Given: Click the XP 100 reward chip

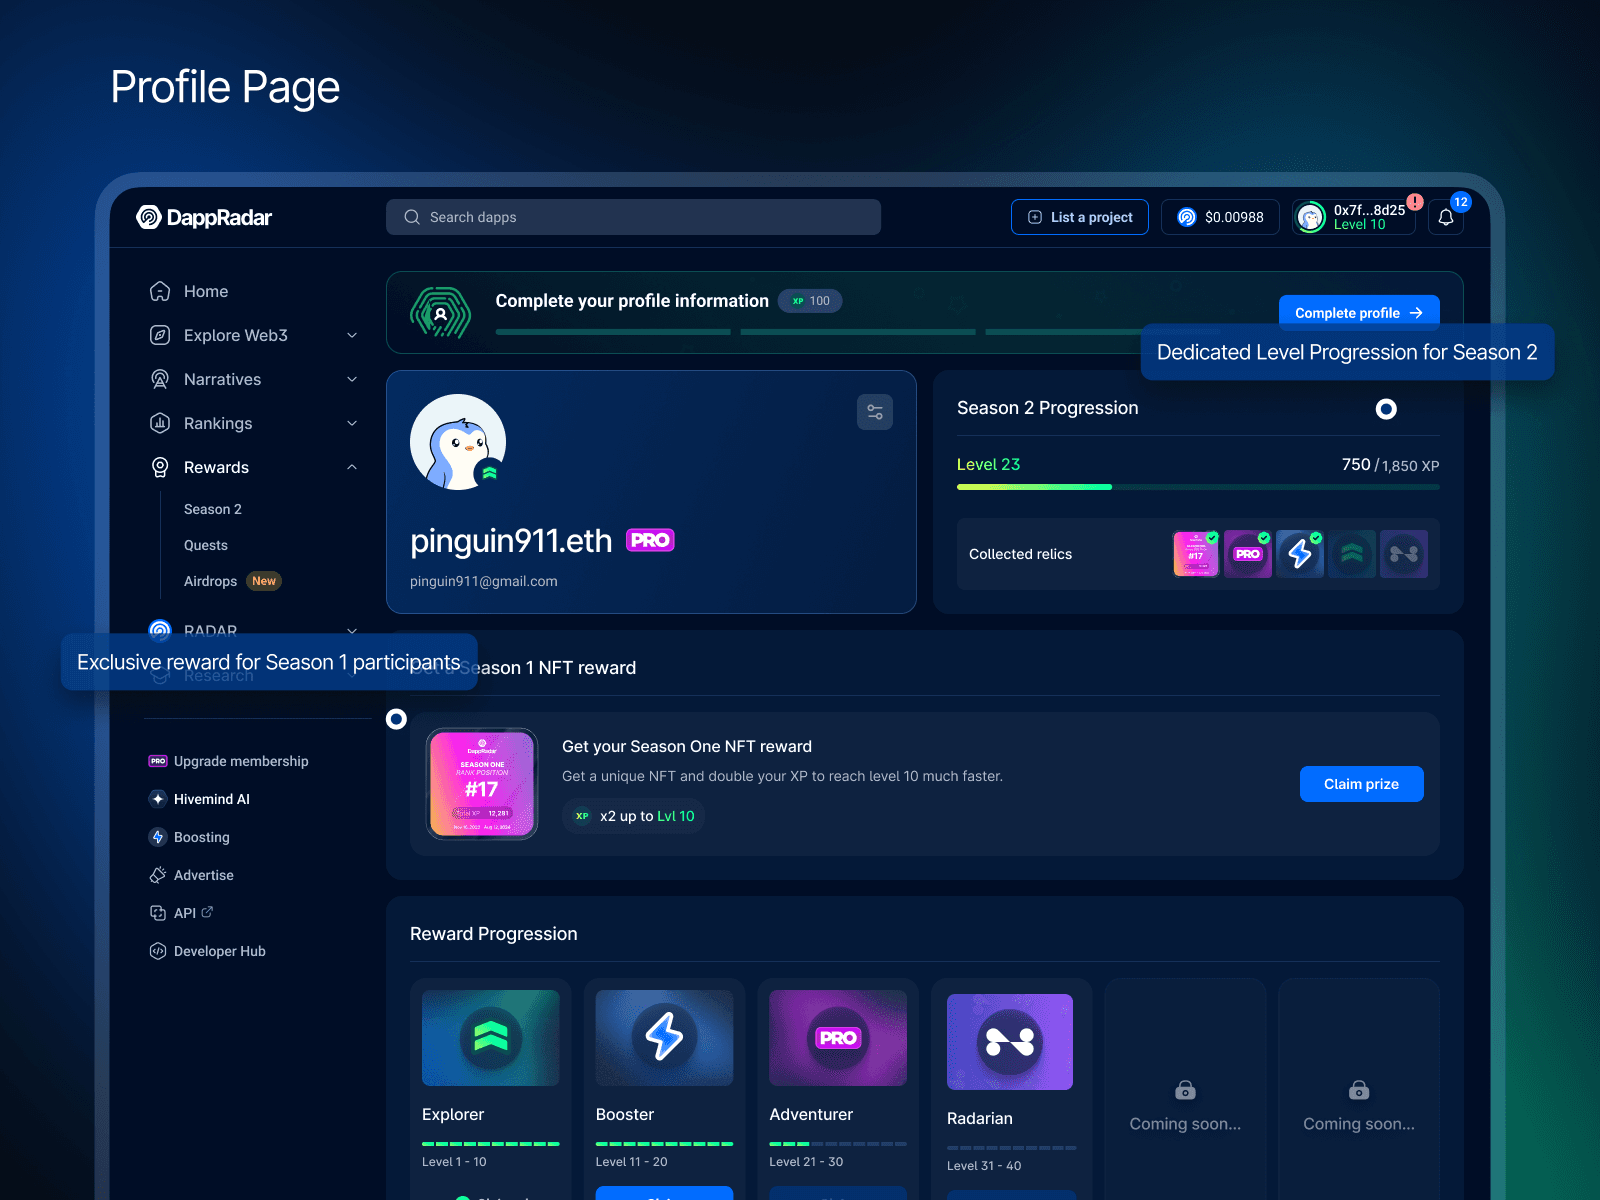Looking at the screenshot, I should pos(810,301).
